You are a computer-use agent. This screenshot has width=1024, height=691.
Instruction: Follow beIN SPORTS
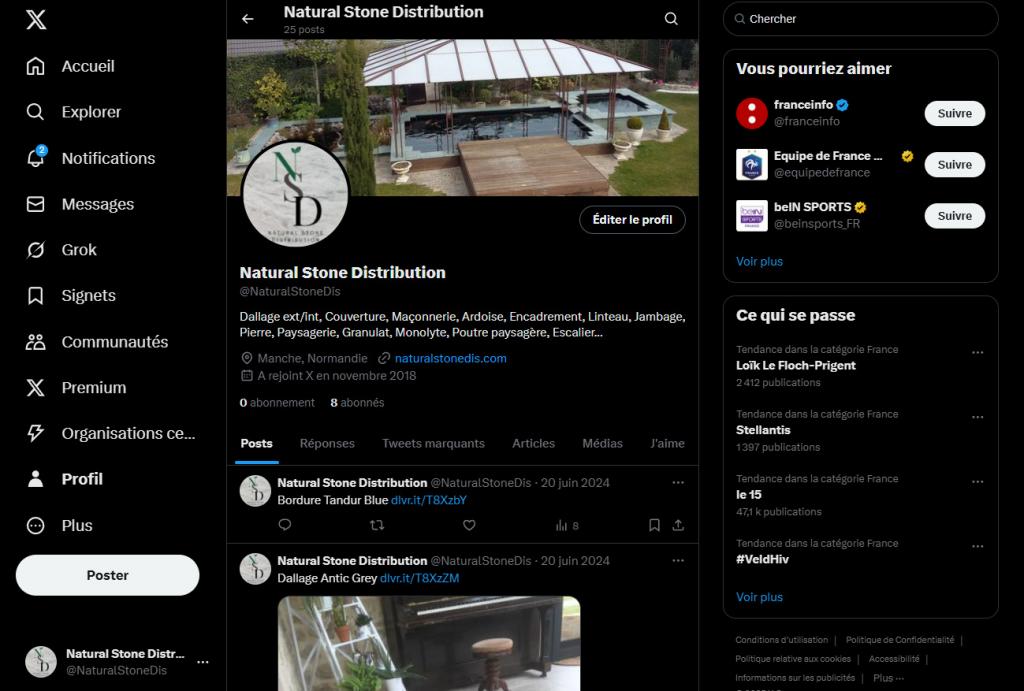953,215
